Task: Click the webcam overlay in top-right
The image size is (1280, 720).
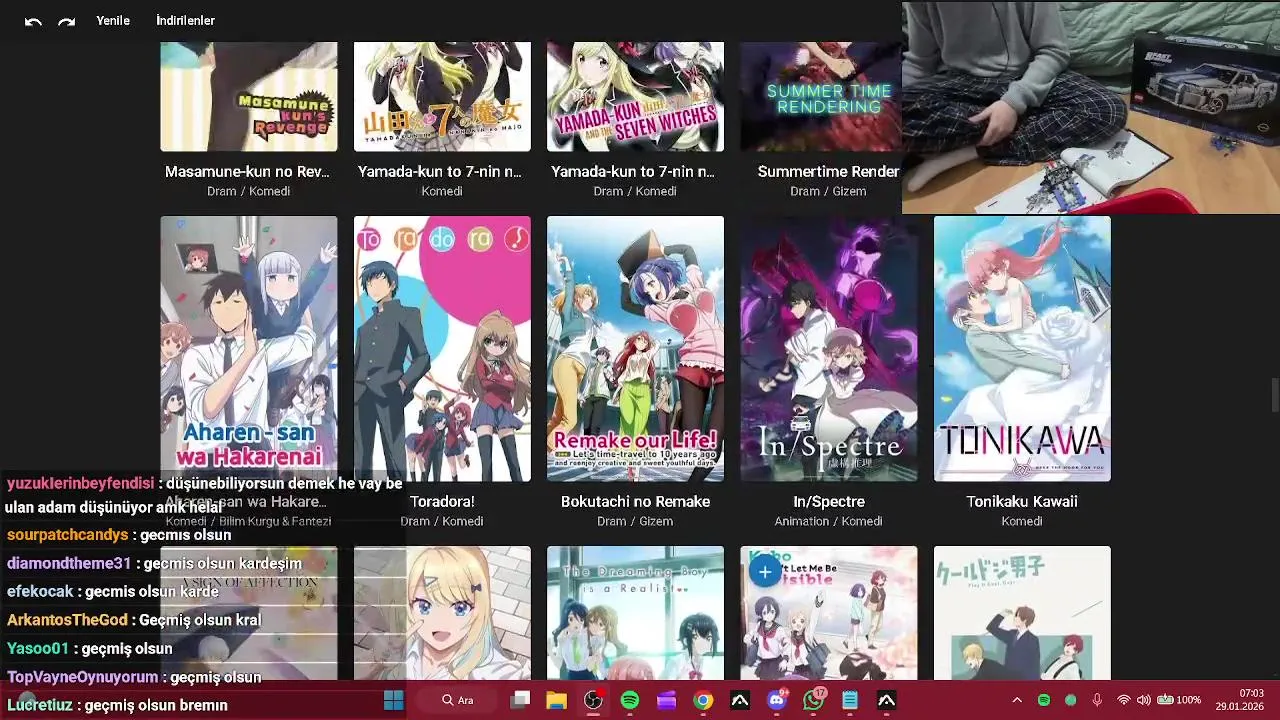Action: click(x=1091, y=107)
